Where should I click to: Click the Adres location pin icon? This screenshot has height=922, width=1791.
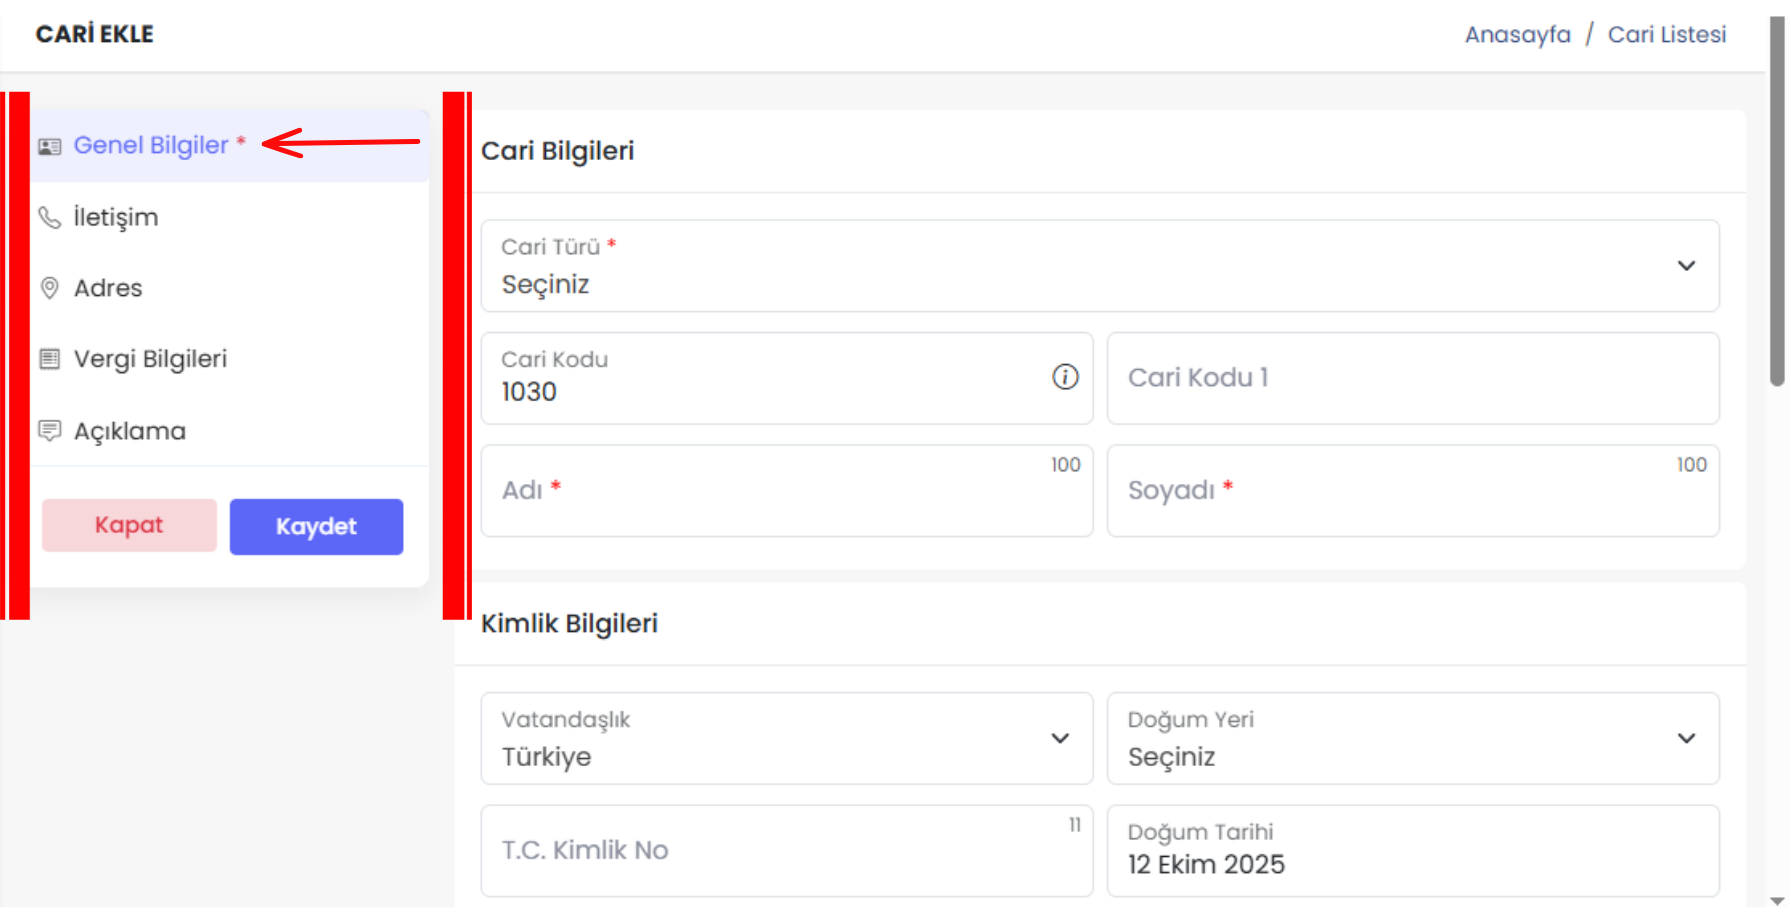49,288
